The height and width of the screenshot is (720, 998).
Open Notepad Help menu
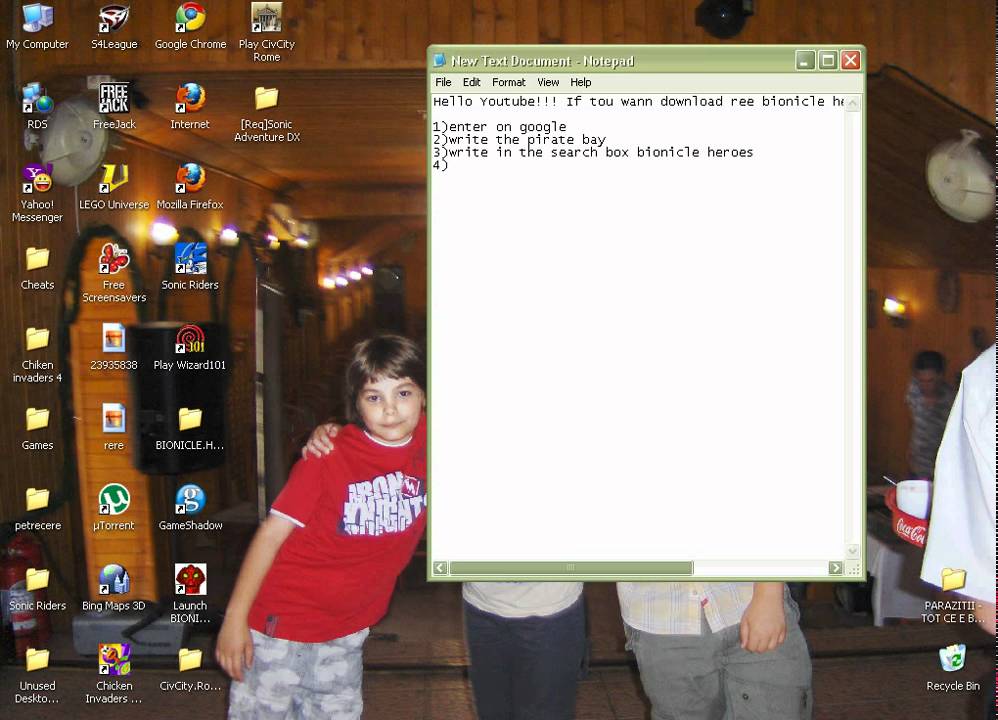pos(580,82)
